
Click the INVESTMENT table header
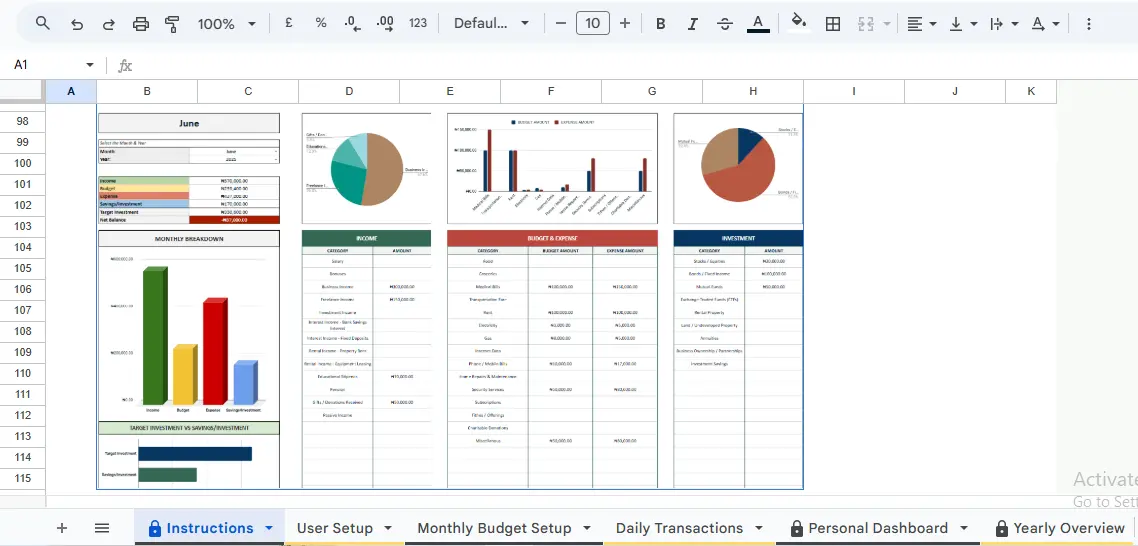coord(738,238)
